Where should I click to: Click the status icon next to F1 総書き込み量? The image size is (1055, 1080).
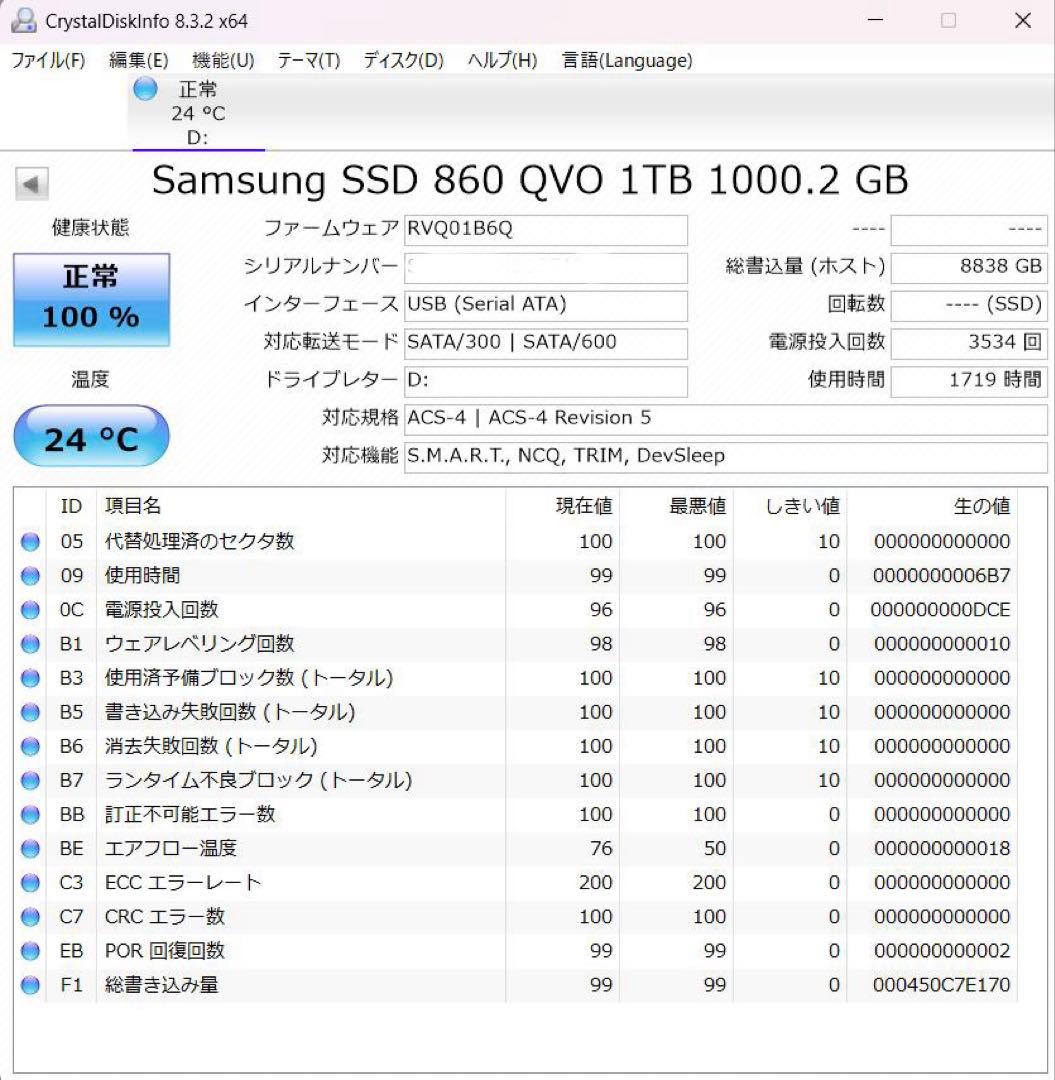(29, 985)
